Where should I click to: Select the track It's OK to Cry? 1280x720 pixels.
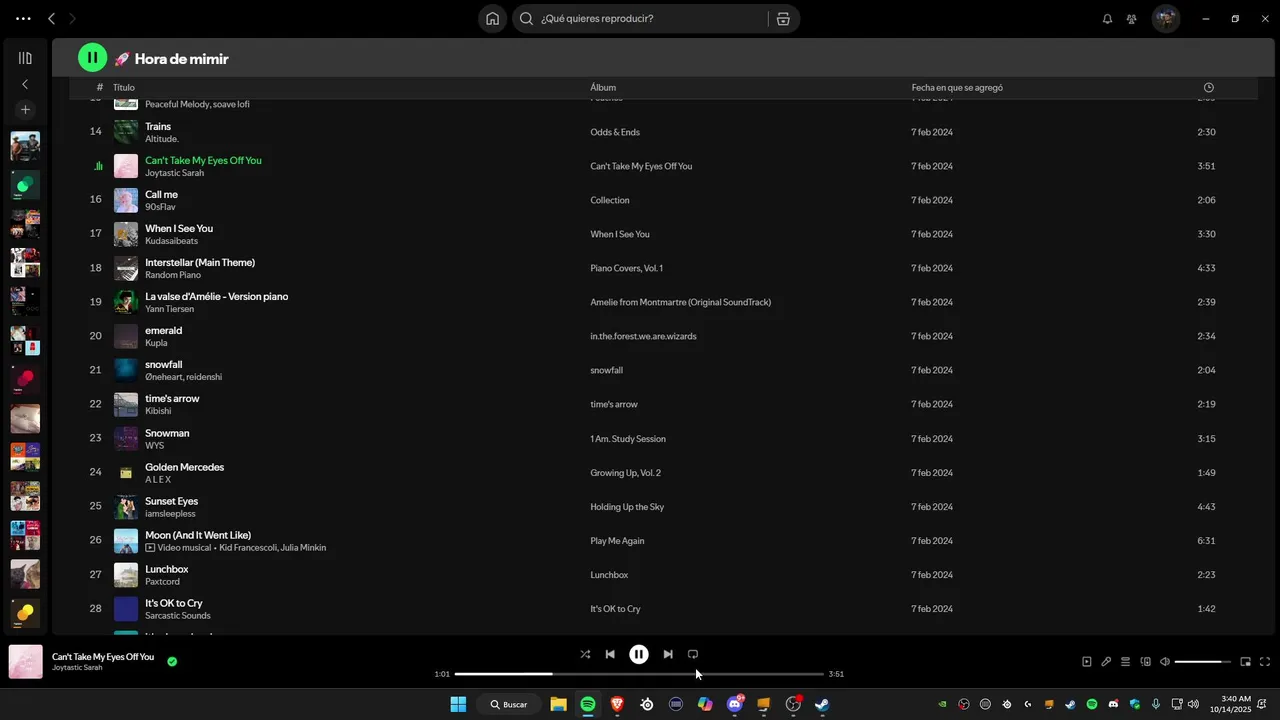coord(174,603)
